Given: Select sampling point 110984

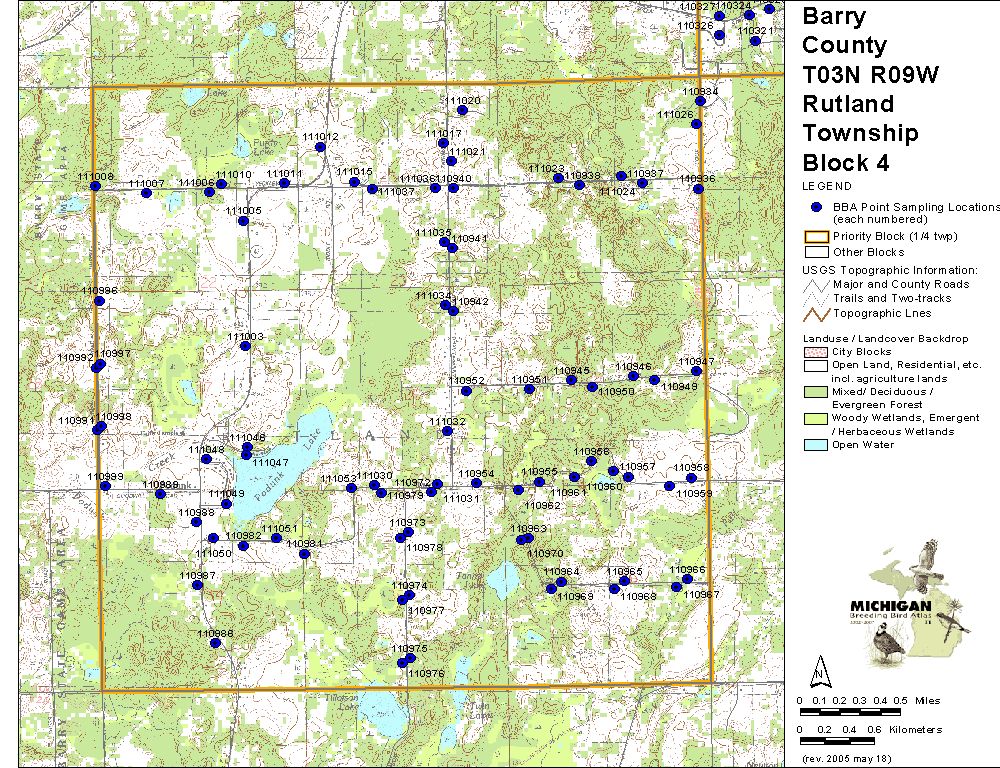Looking at the screenshot, I should [304, 554].
